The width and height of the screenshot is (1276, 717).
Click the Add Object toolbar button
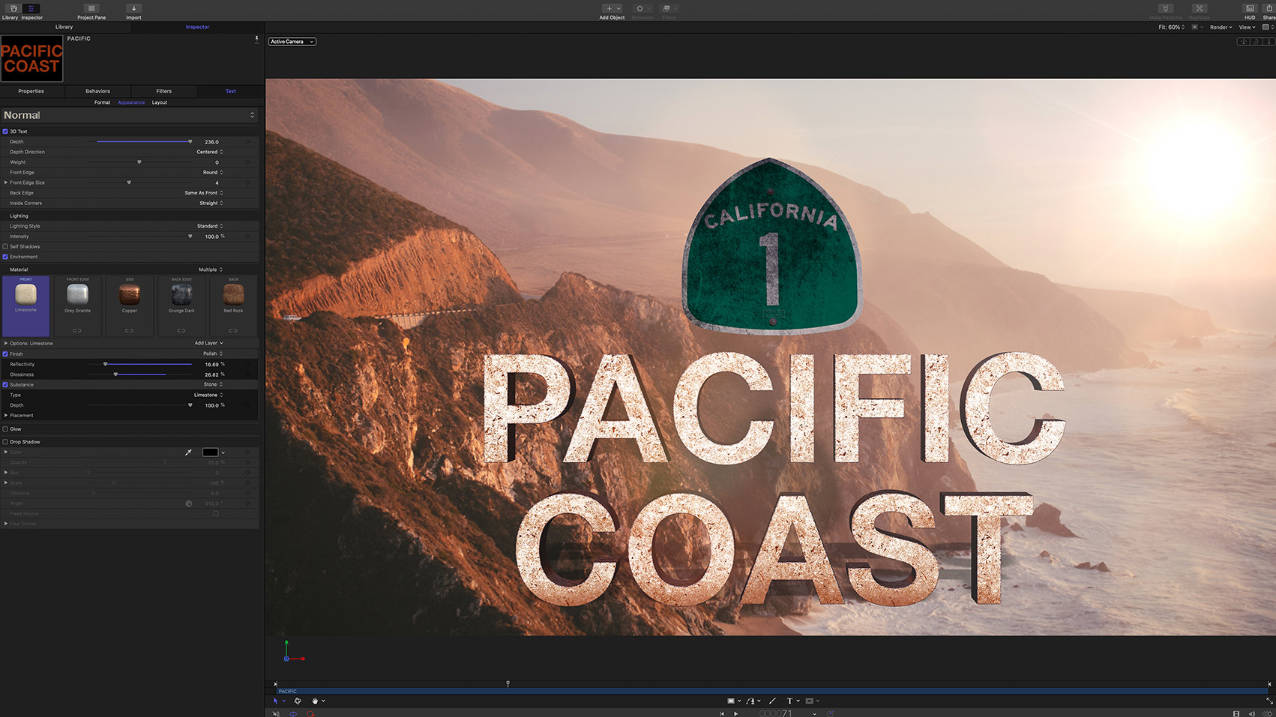[611, 9]
